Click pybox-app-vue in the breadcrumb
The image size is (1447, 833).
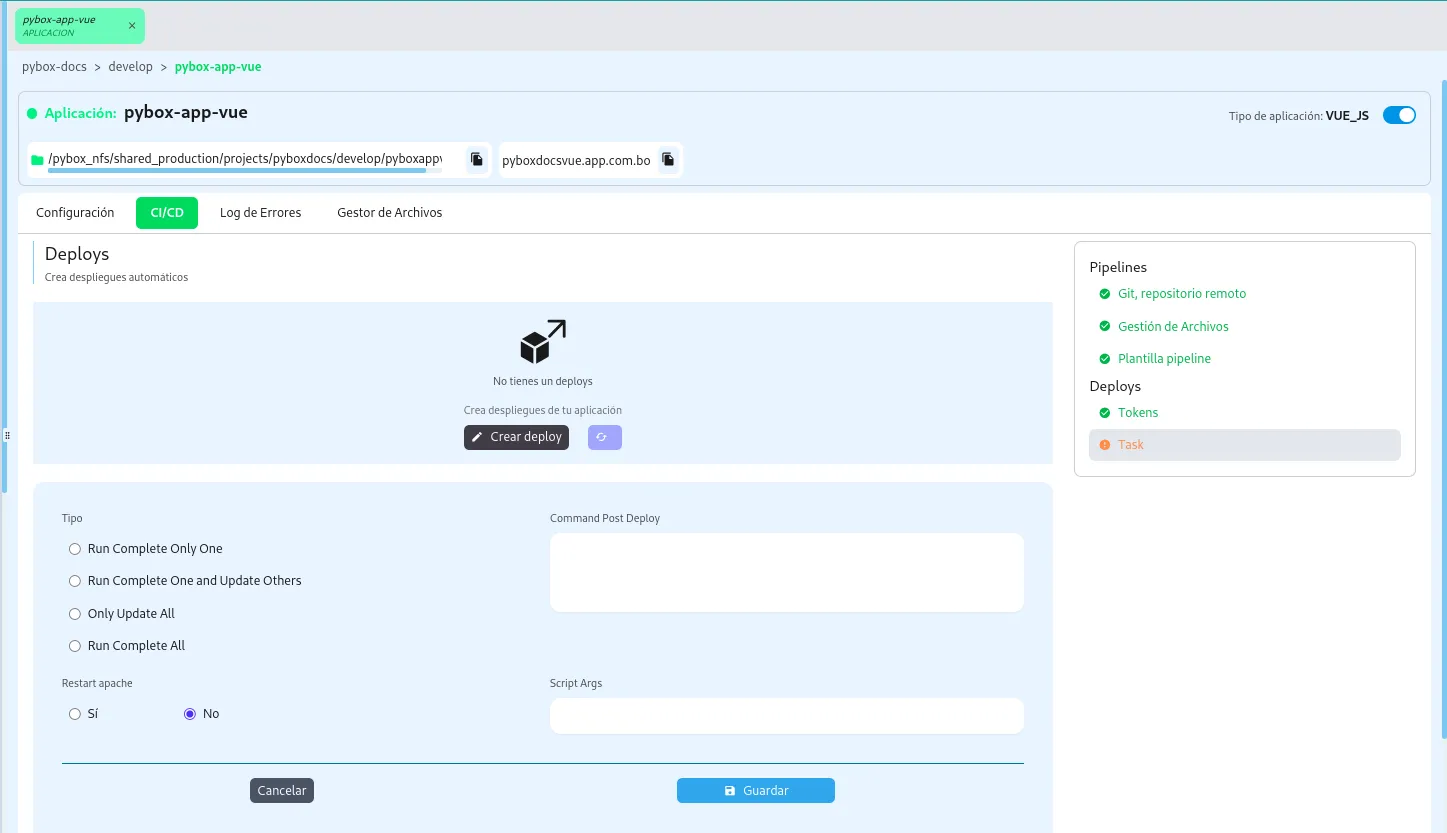point(218,67)
